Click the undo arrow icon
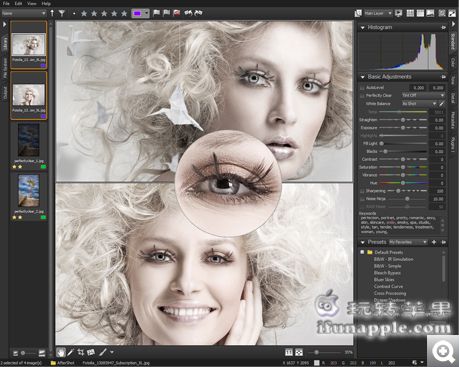Screen dimensions: 459x367 point(188,13)
